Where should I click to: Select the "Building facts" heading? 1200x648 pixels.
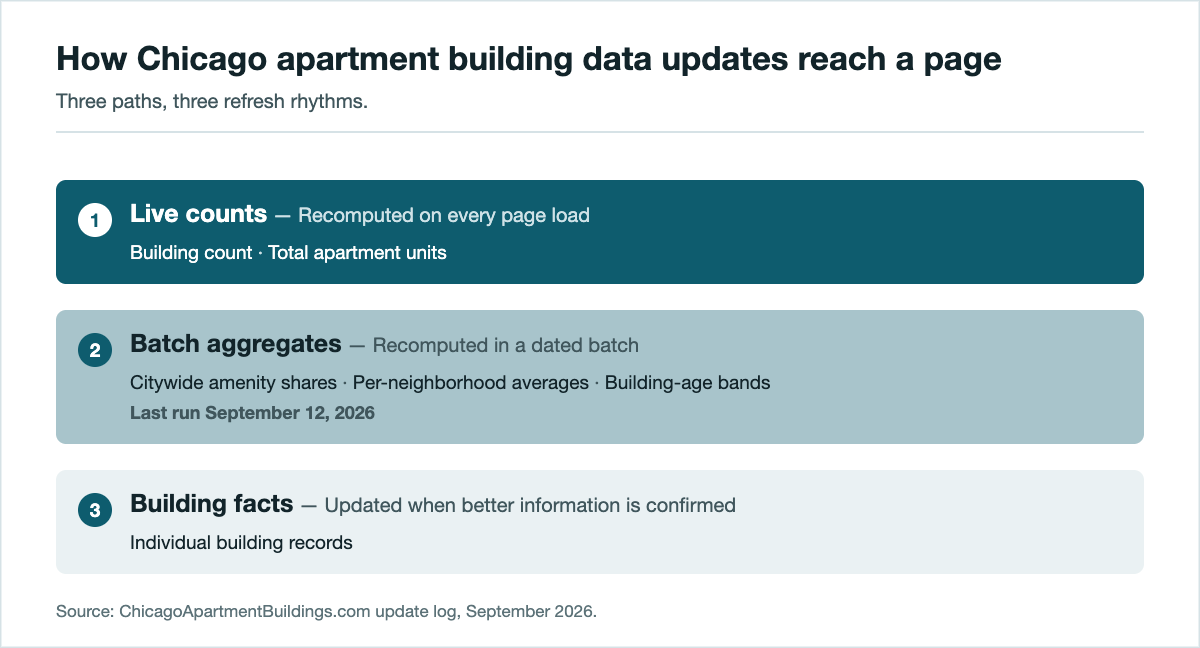click(212, 505)
